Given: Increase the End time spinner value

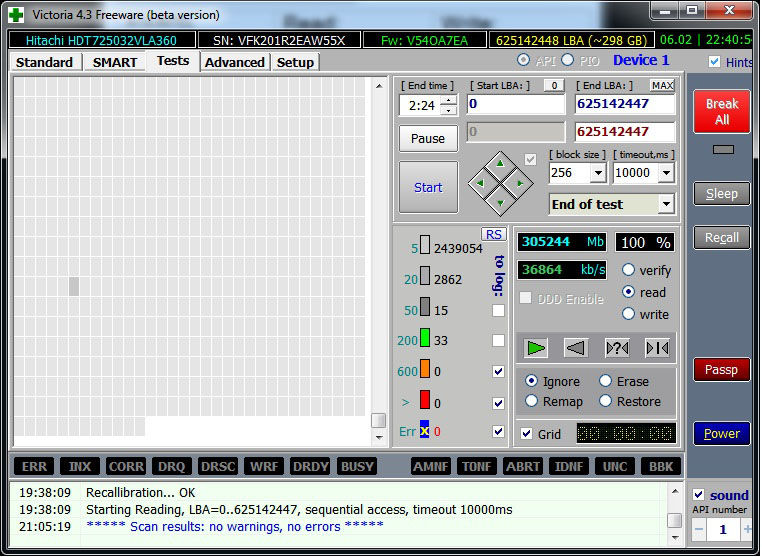Looking at the screenshot, I should (x=449, y=101).
